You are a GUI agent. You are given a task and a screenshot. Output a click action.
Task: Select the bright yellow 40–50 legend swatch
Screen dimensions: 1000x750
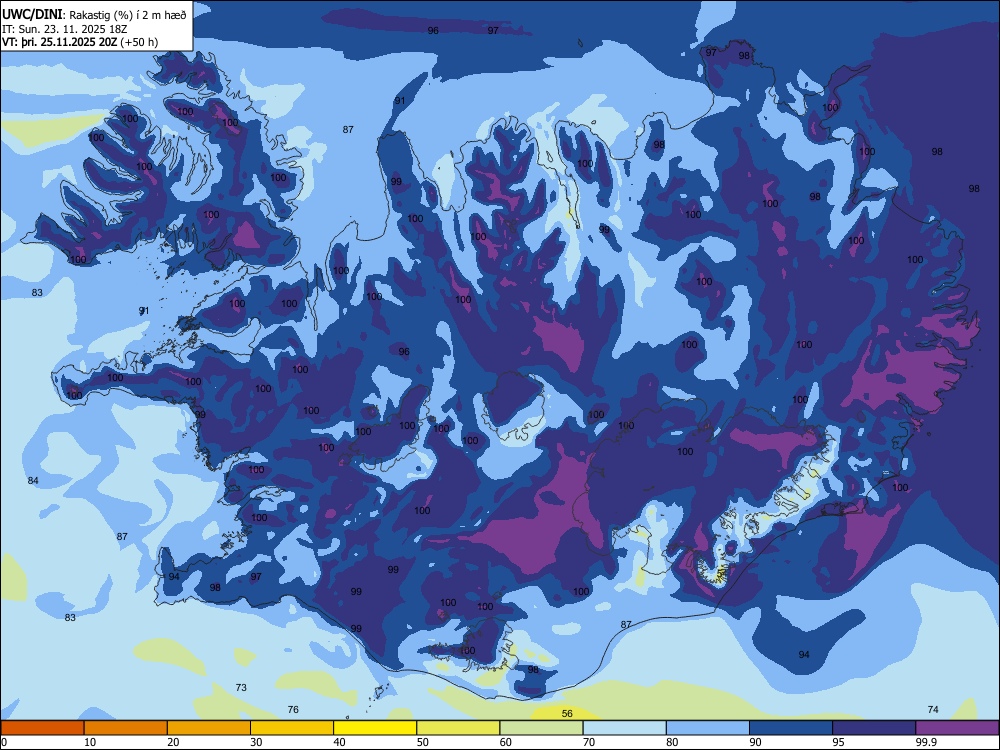375,728
